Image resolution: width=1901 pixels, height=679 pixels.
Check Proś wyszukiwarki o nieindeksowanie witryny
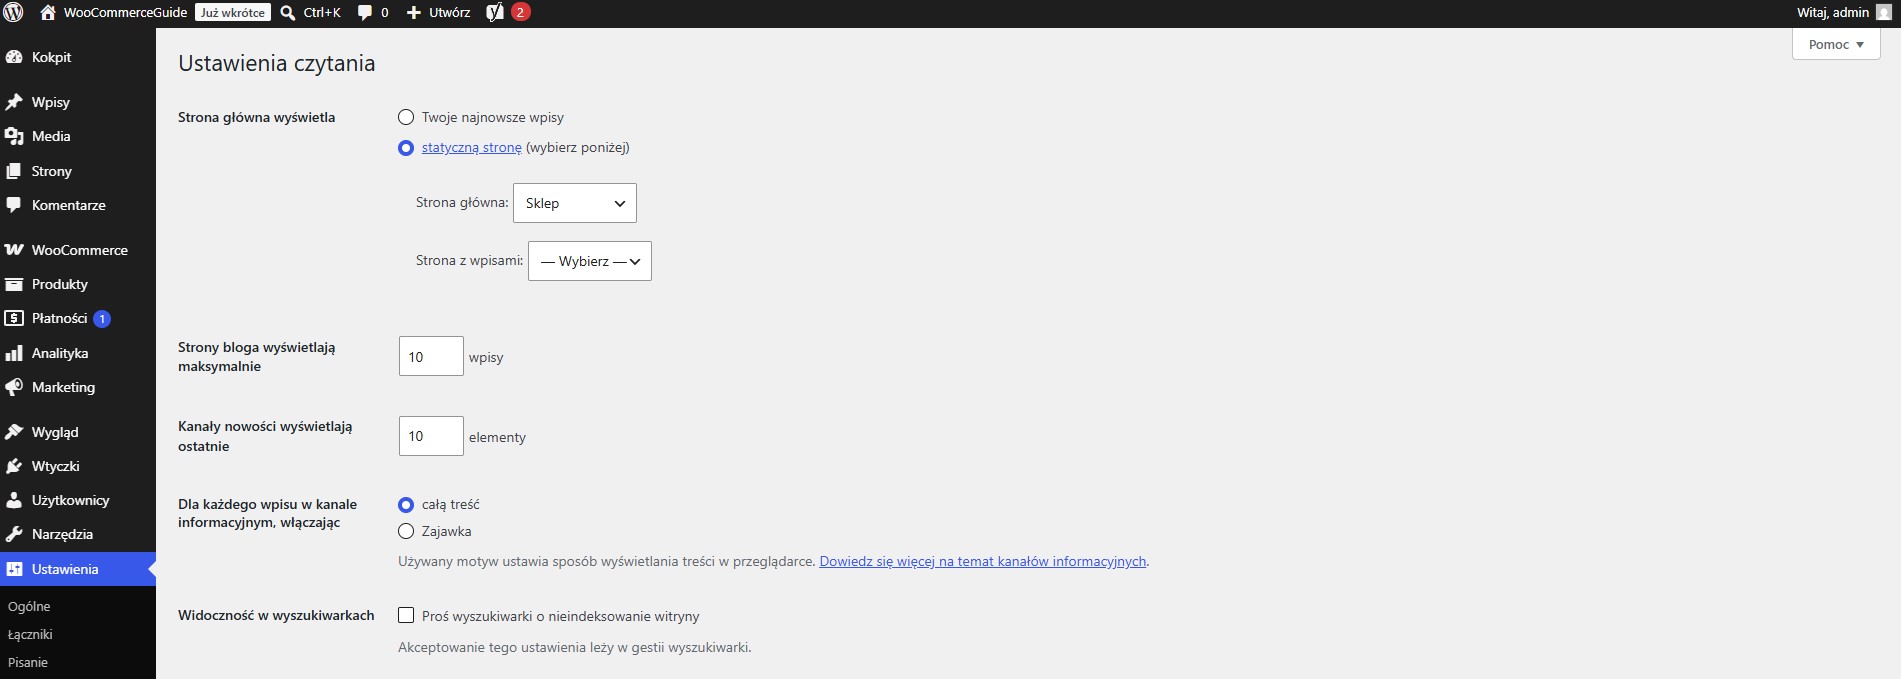[406, 615]
